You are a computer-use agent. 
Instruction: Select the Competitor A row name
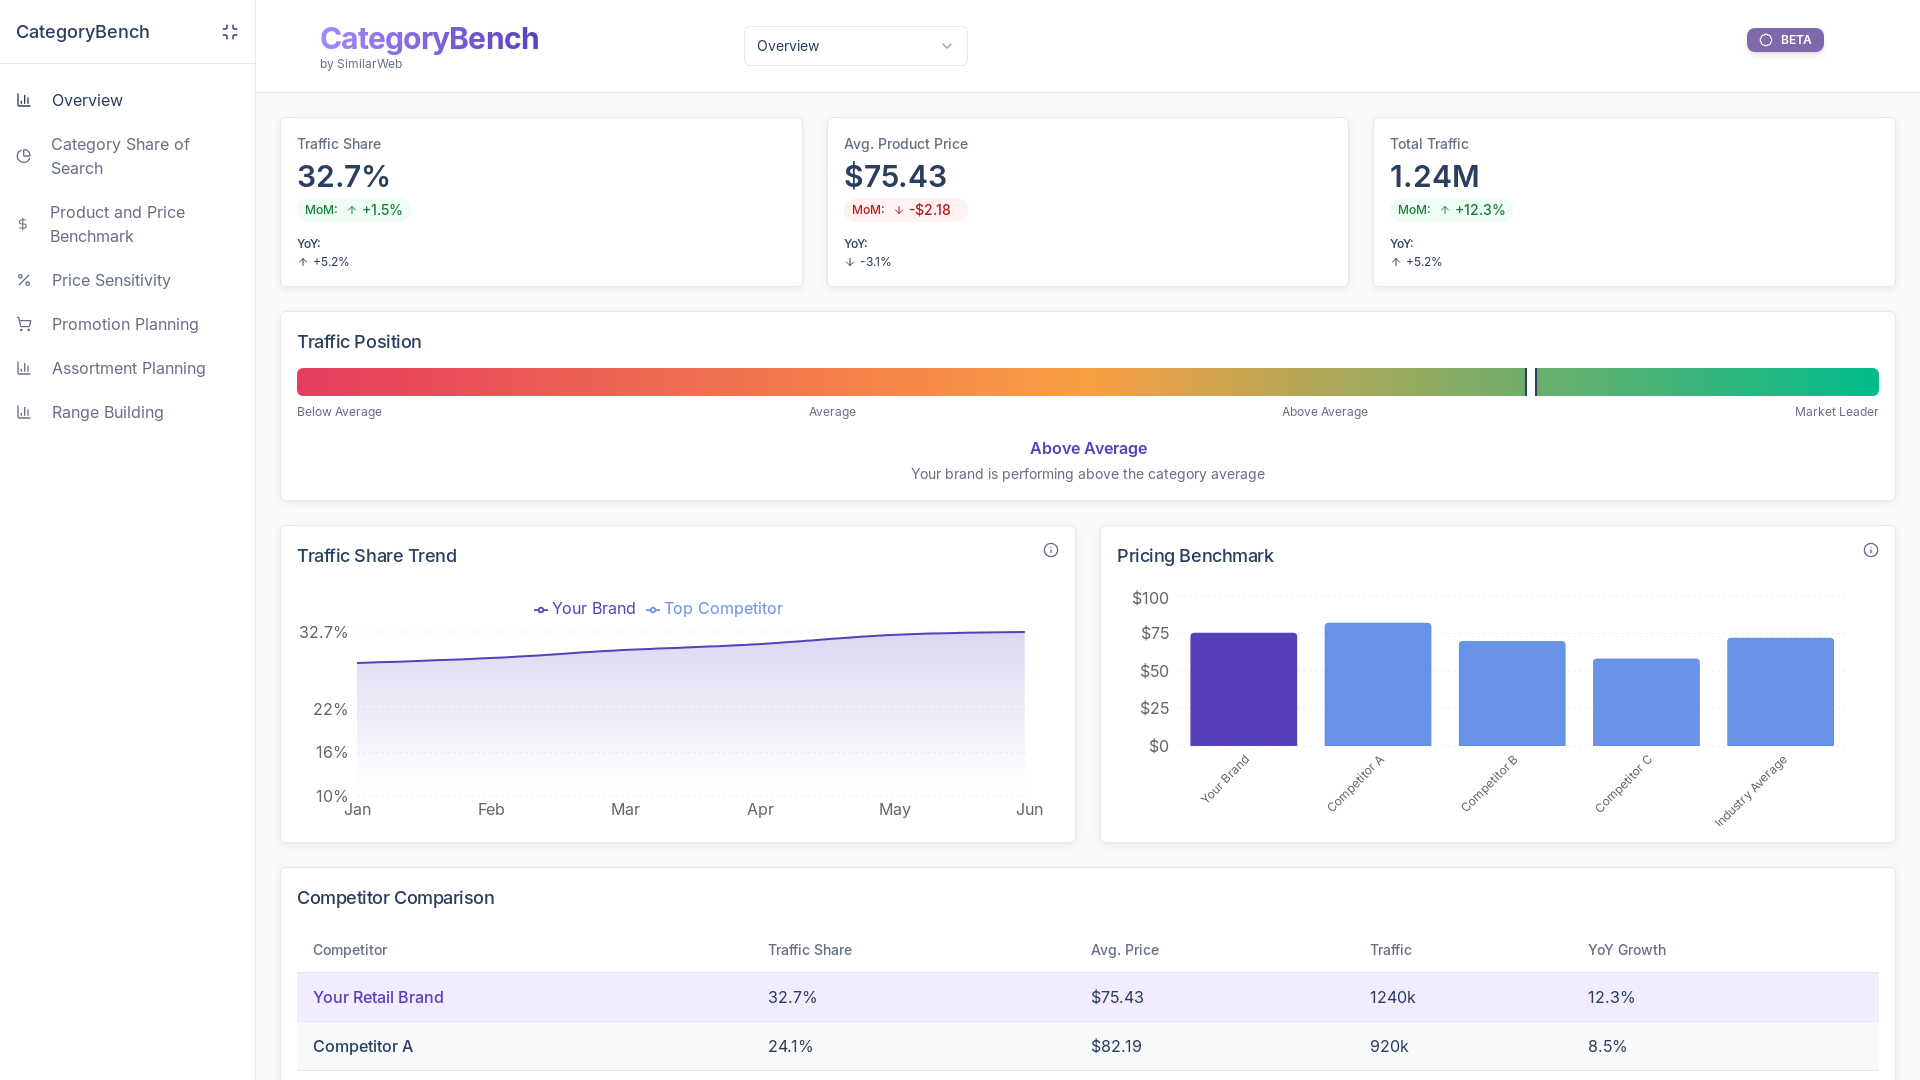coord(363,1046)
